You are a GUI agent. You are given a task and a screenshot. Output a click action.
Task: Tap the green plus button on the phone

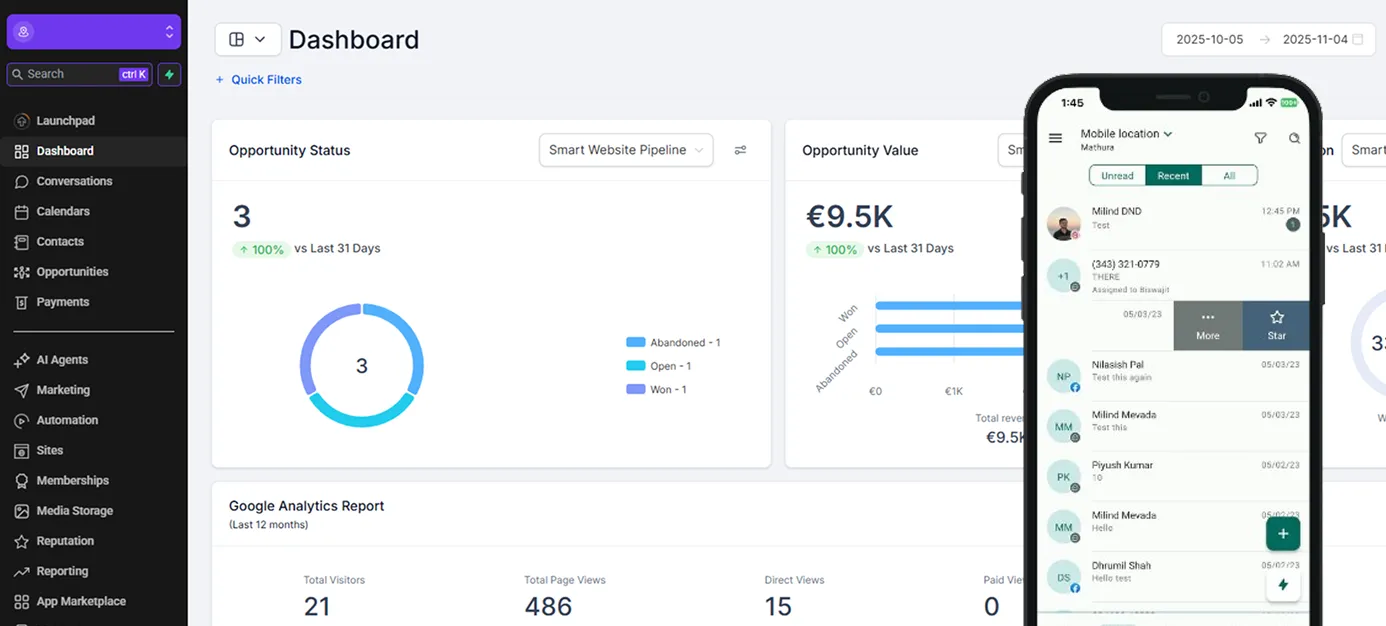[x=1283, y=534]
